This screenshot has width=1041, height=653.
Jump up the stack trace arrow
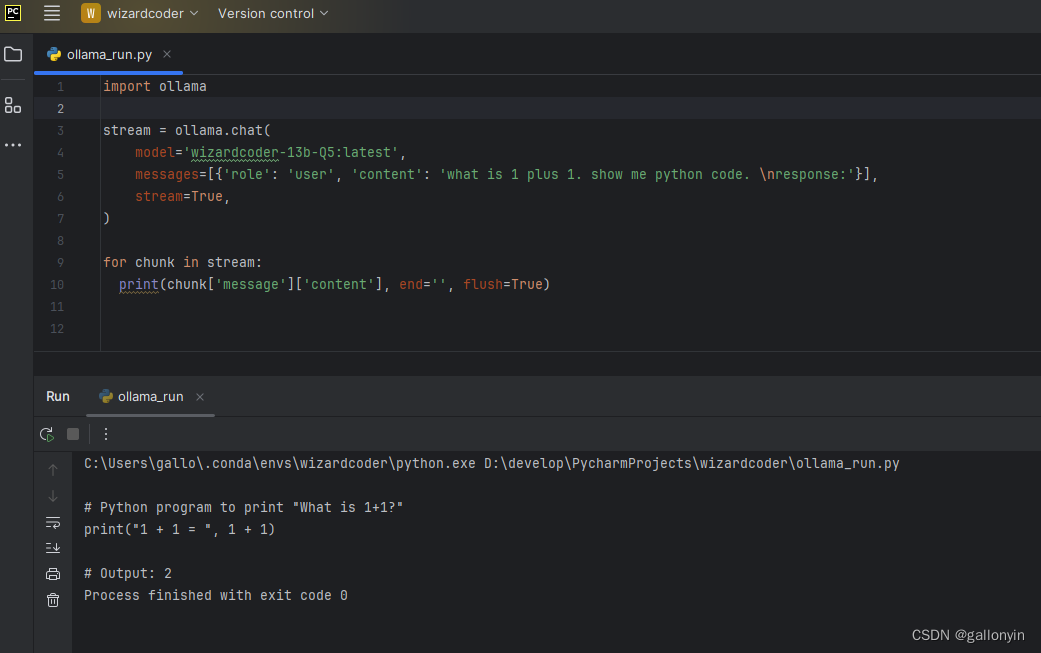[x=53, y=470]
